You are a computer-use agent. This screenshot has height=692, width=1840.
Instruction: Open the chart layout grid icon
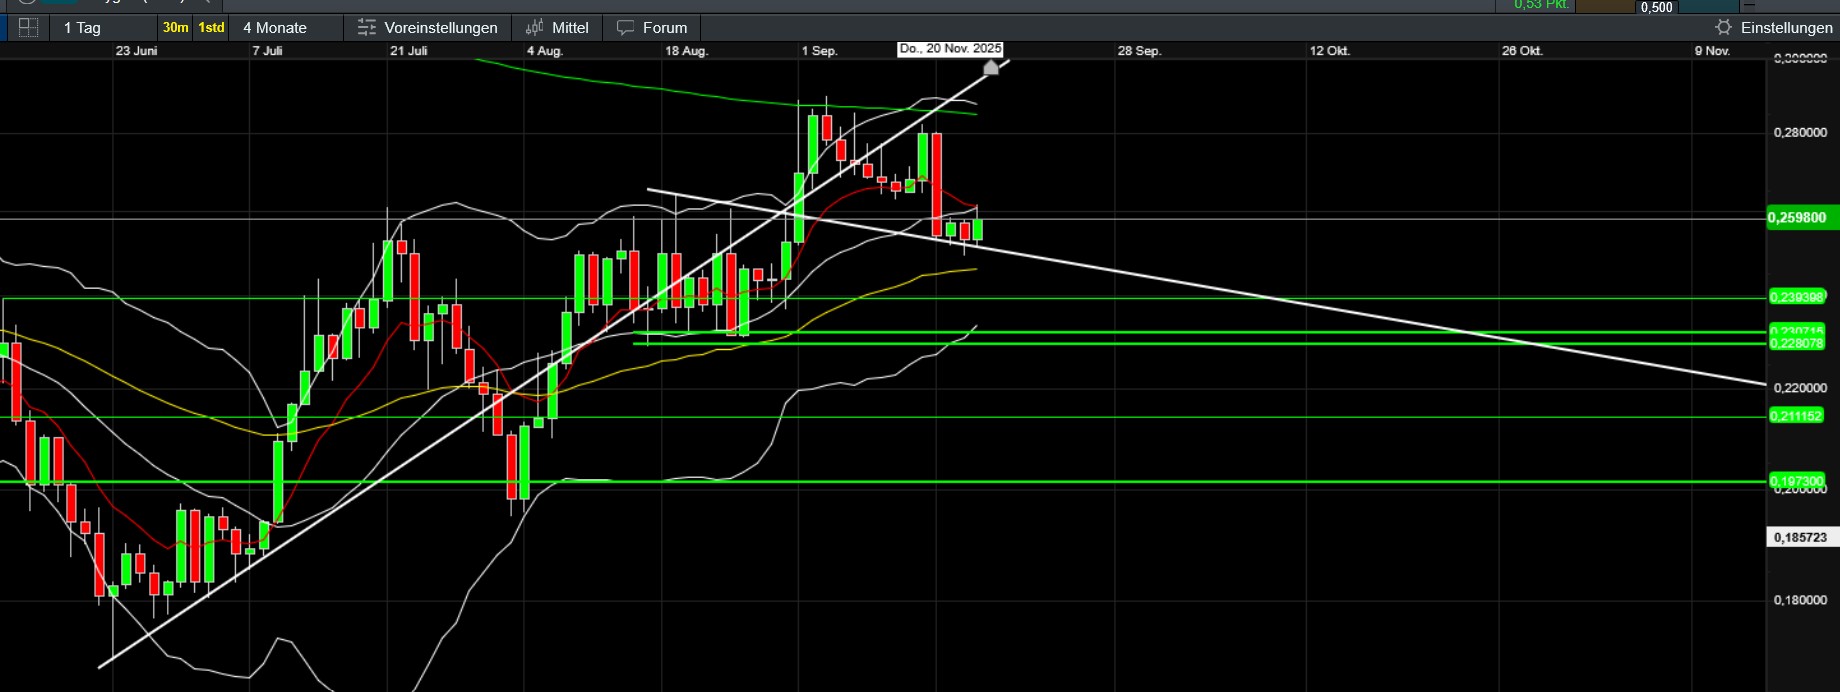[28, 28]
